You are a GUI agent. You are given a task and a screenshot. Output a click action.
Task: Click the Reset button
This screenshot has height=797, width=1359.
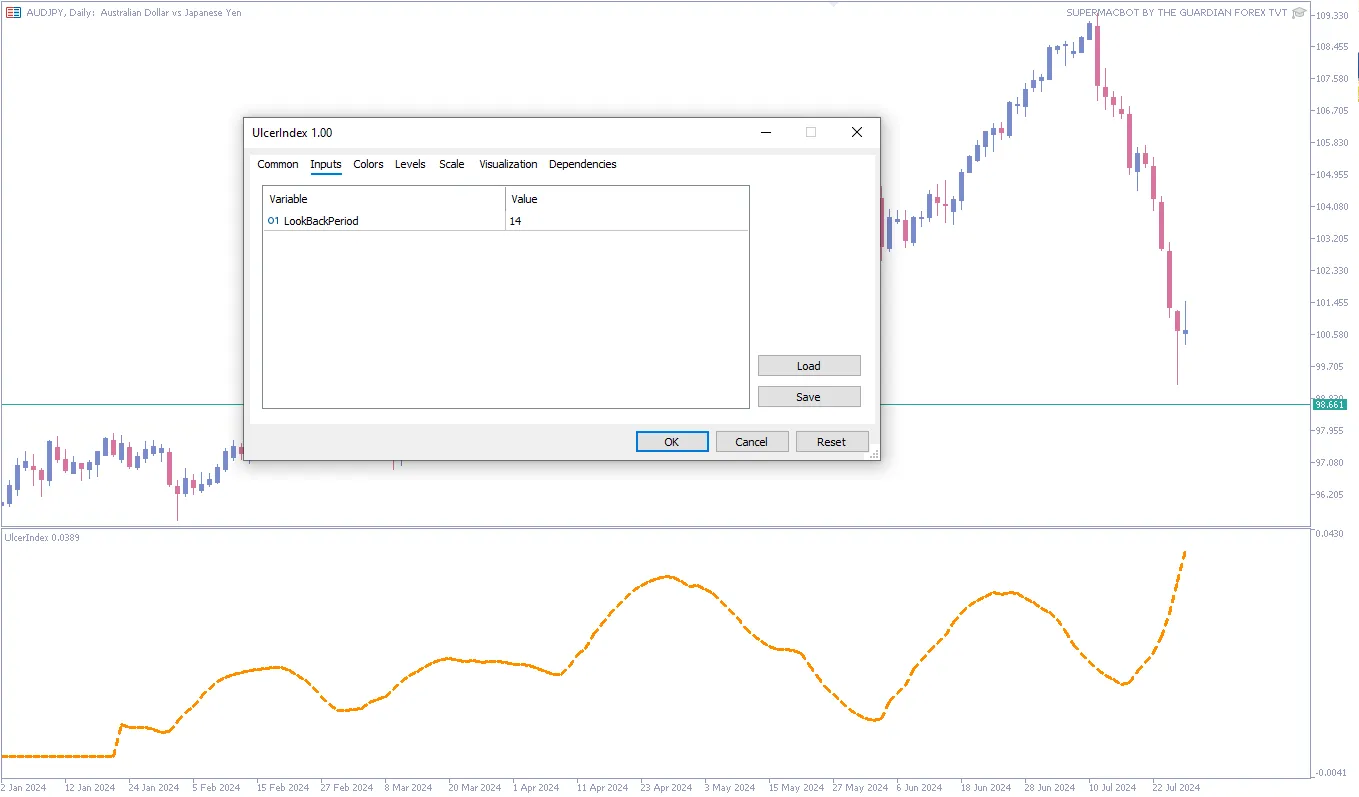[831, 442]
